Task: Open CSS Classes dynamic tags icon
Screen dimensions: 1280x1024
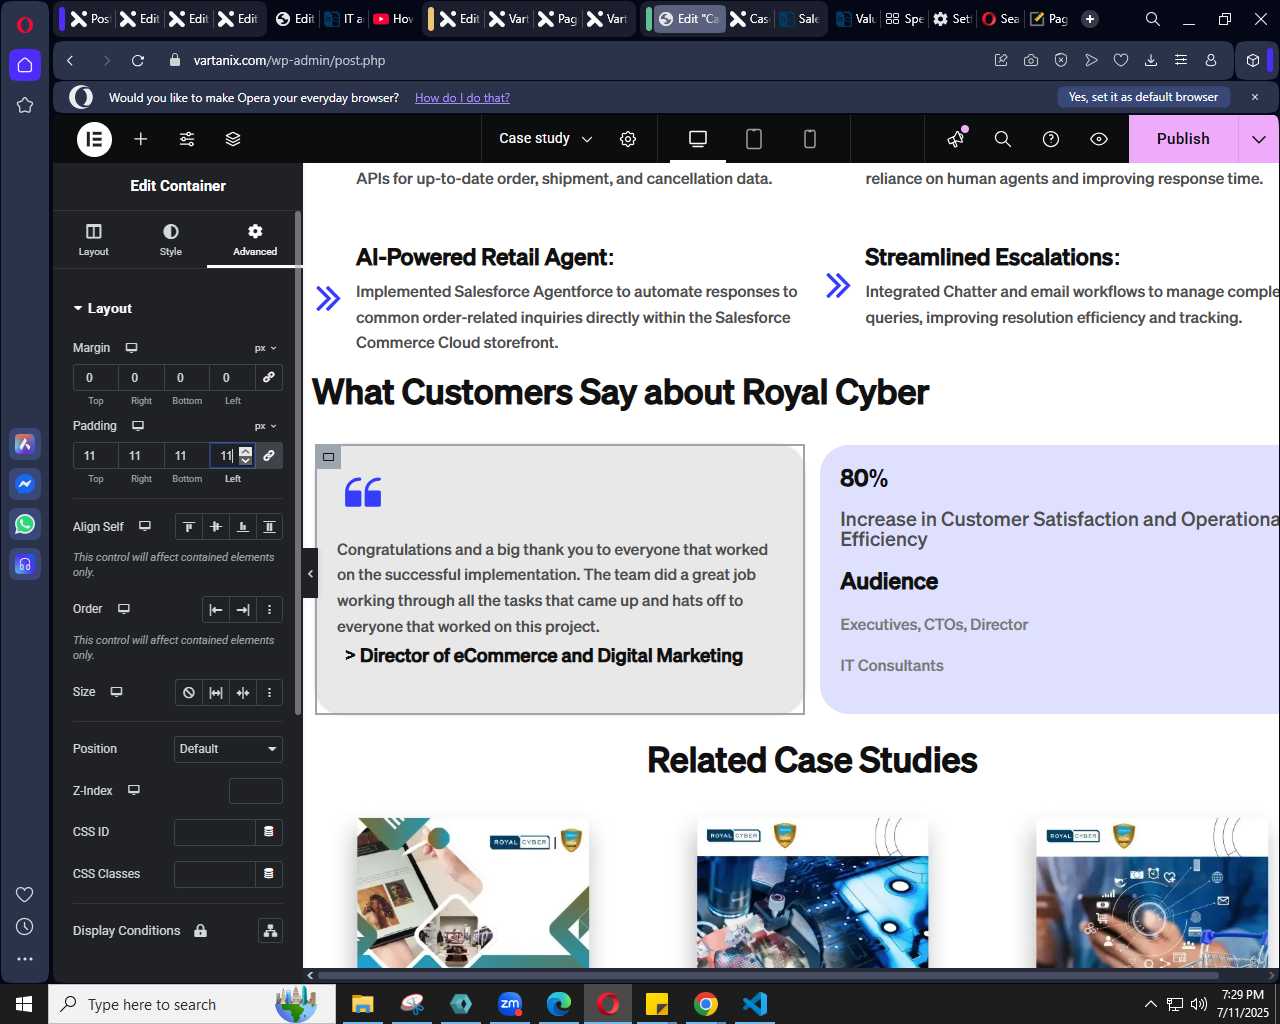Action: (269, 874)
